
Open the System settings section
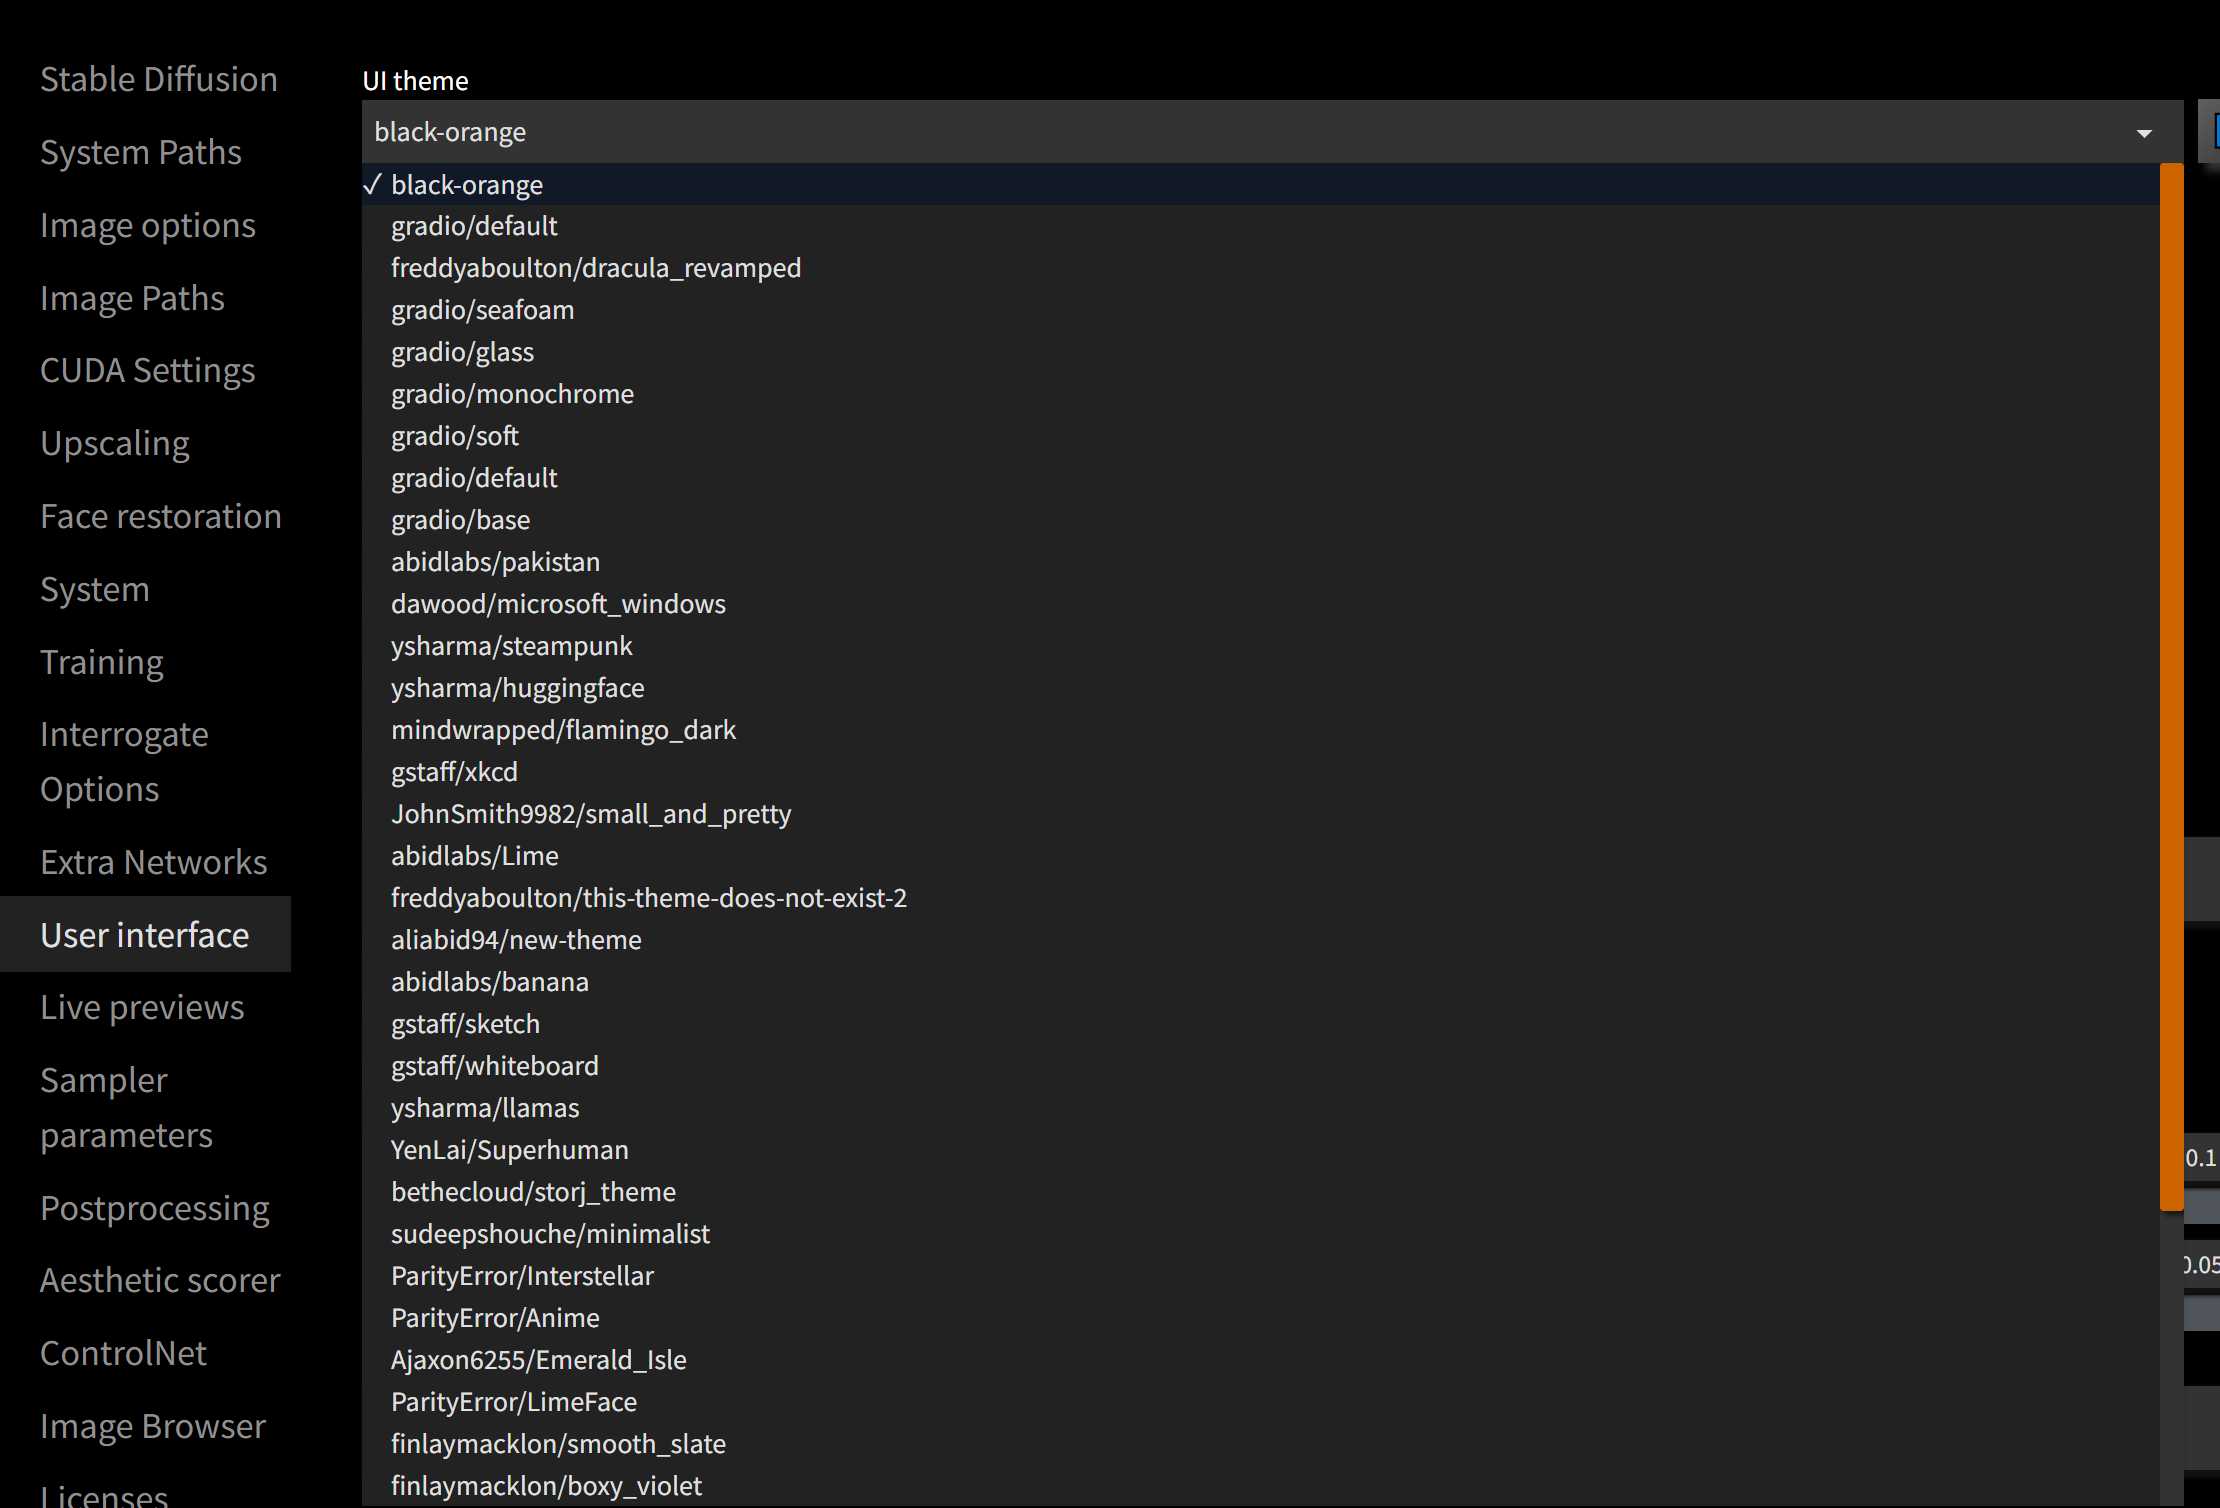point(95,590)
